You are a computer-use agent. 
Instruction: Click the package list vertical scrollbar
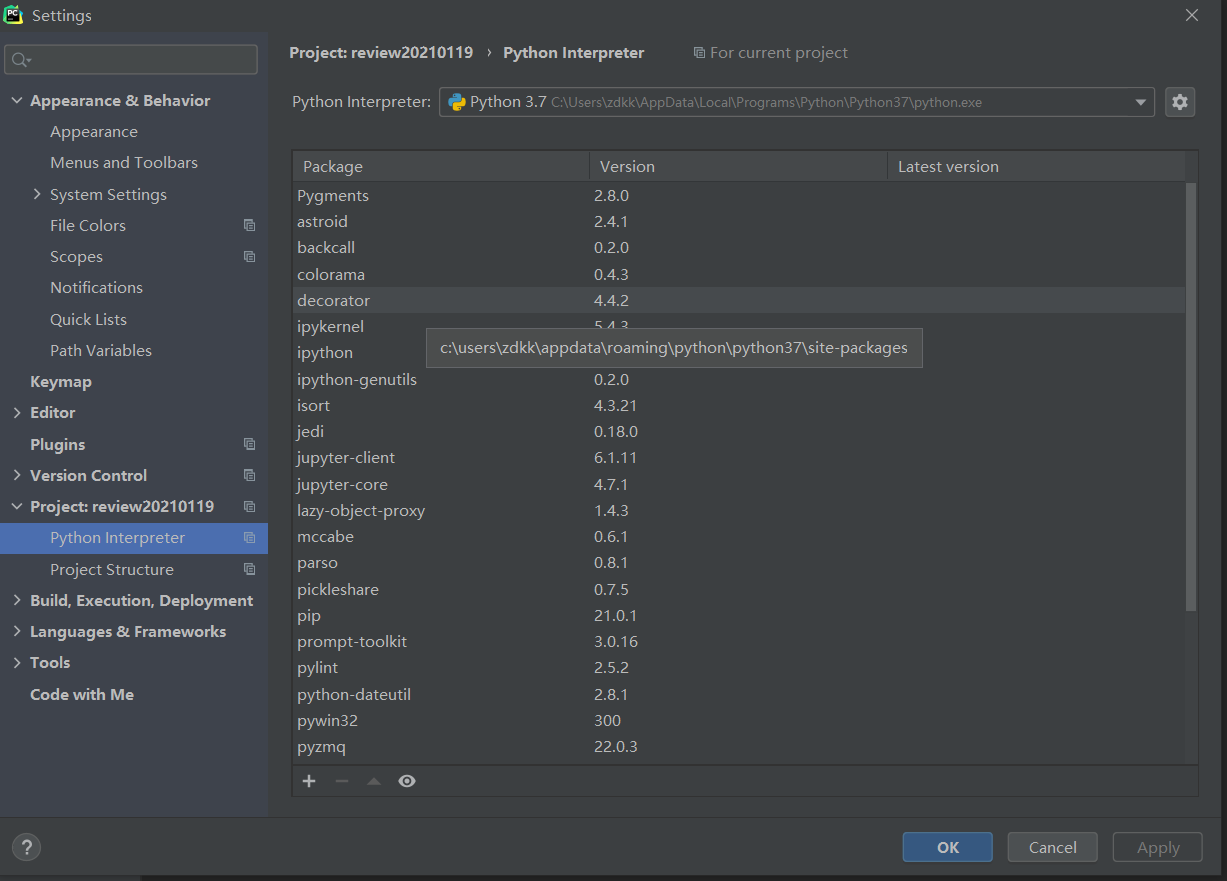tap(1190, 396)
